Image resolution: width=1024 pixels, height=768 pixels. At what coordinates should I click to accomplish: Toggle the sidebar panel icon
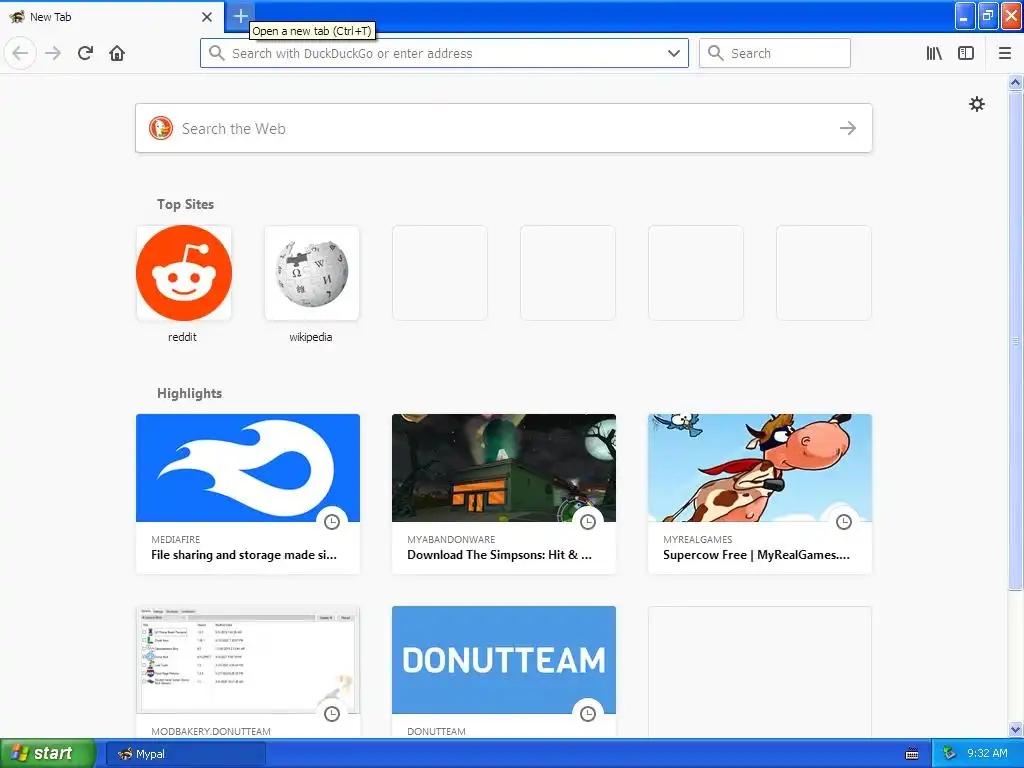[x=966, y=53]
